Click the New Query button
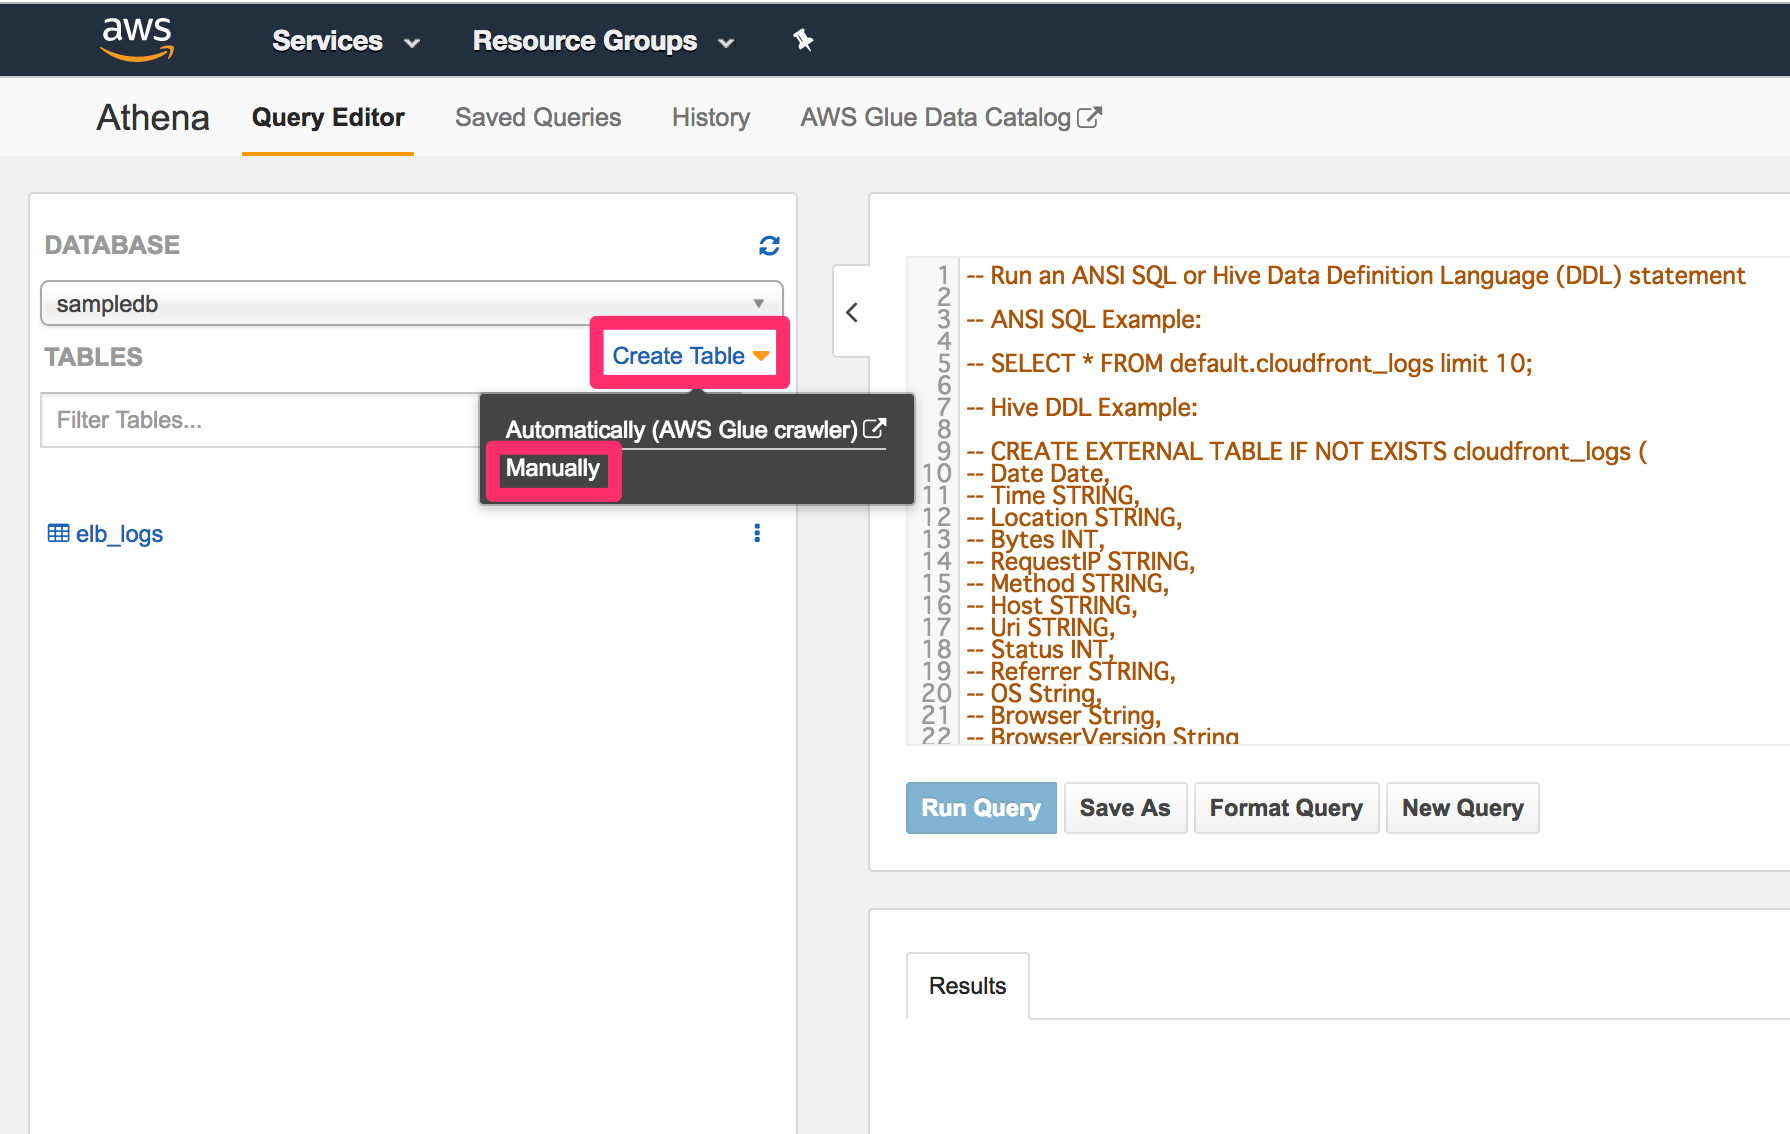 pyautogui.click(x=1462, y=807)
